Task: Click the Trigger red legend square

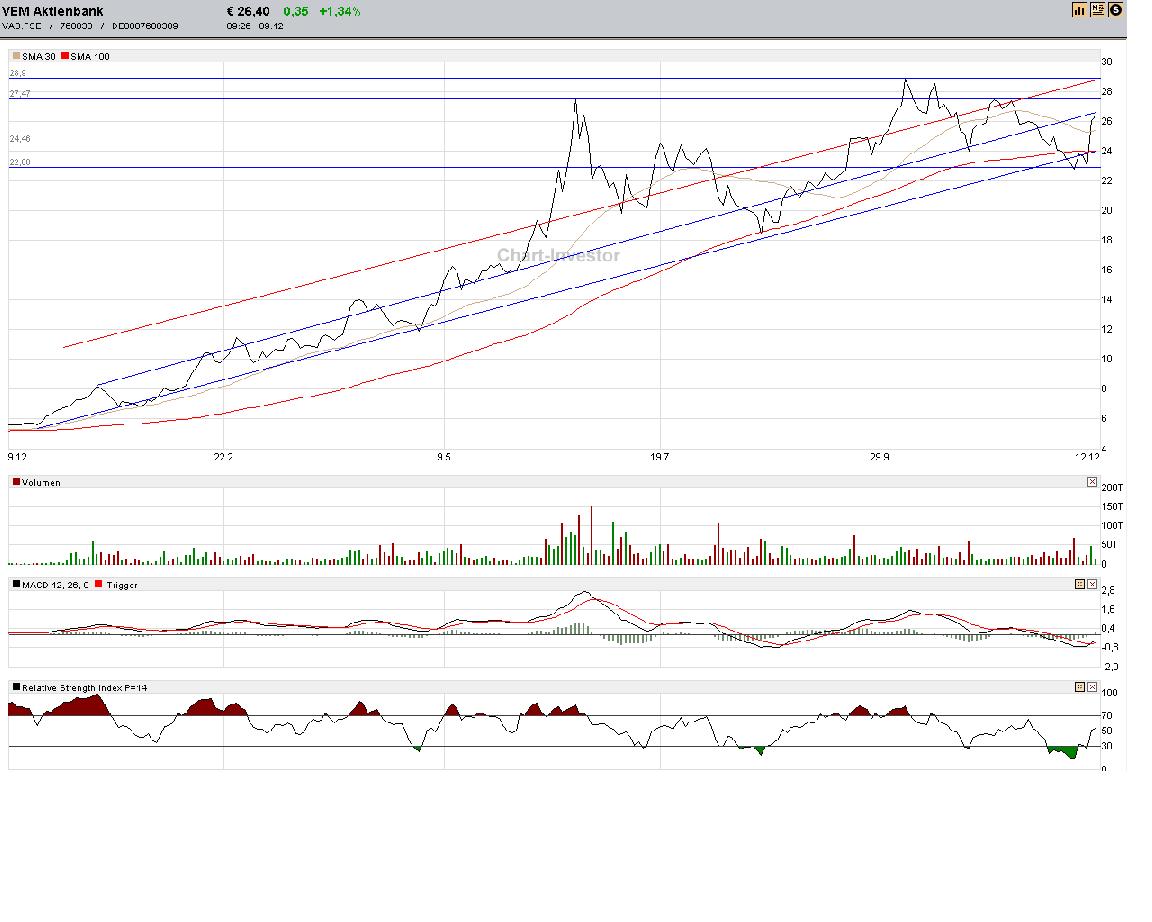Action: click(99, 585)
